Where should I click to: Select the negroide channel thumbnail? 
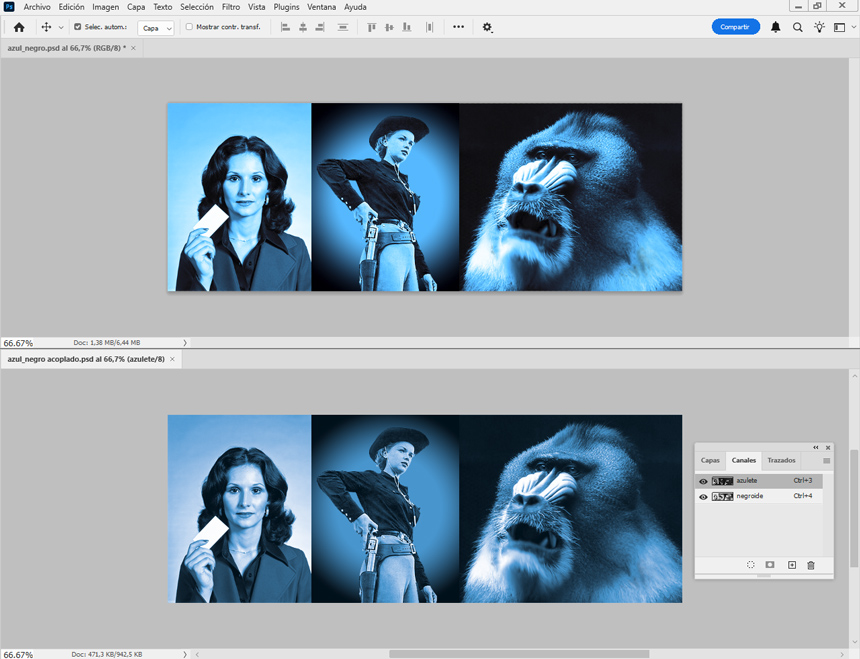[722, 496]
